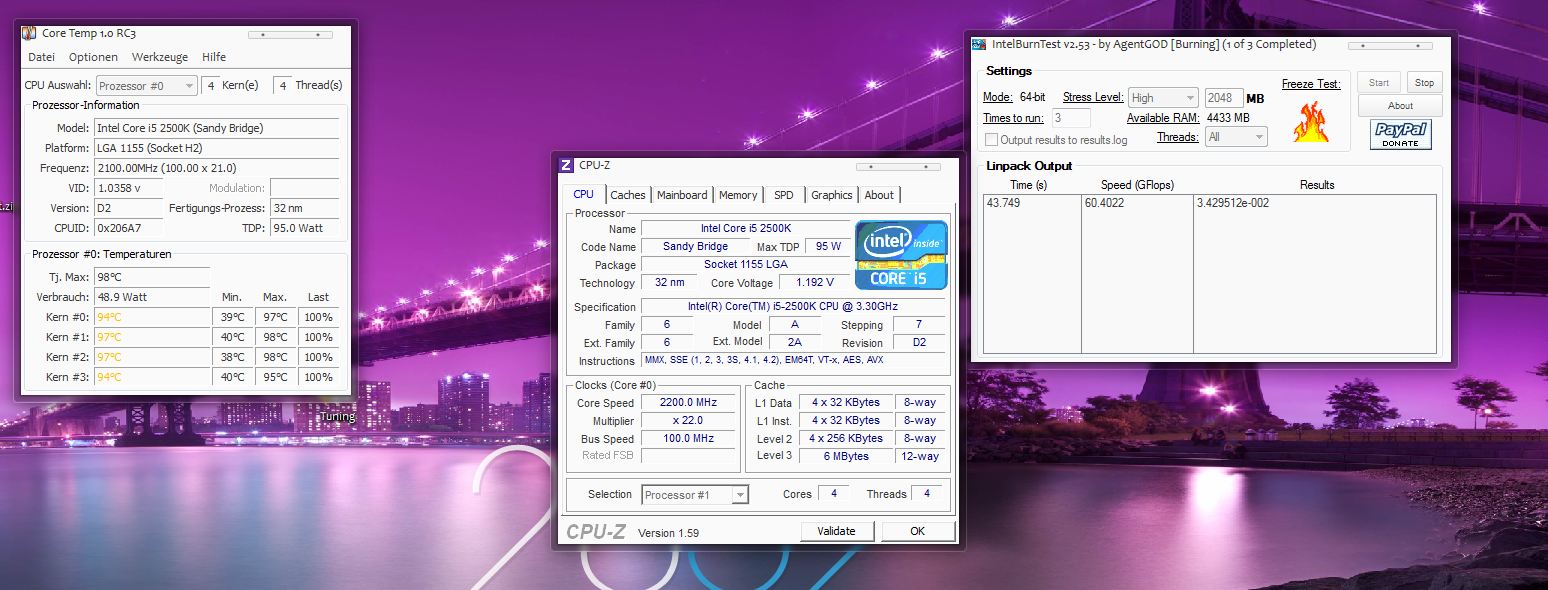Viewport: 1548px width, 590px height.
Task: Switch to the About tab in CPU-Z
Action: tap(879, 195)
